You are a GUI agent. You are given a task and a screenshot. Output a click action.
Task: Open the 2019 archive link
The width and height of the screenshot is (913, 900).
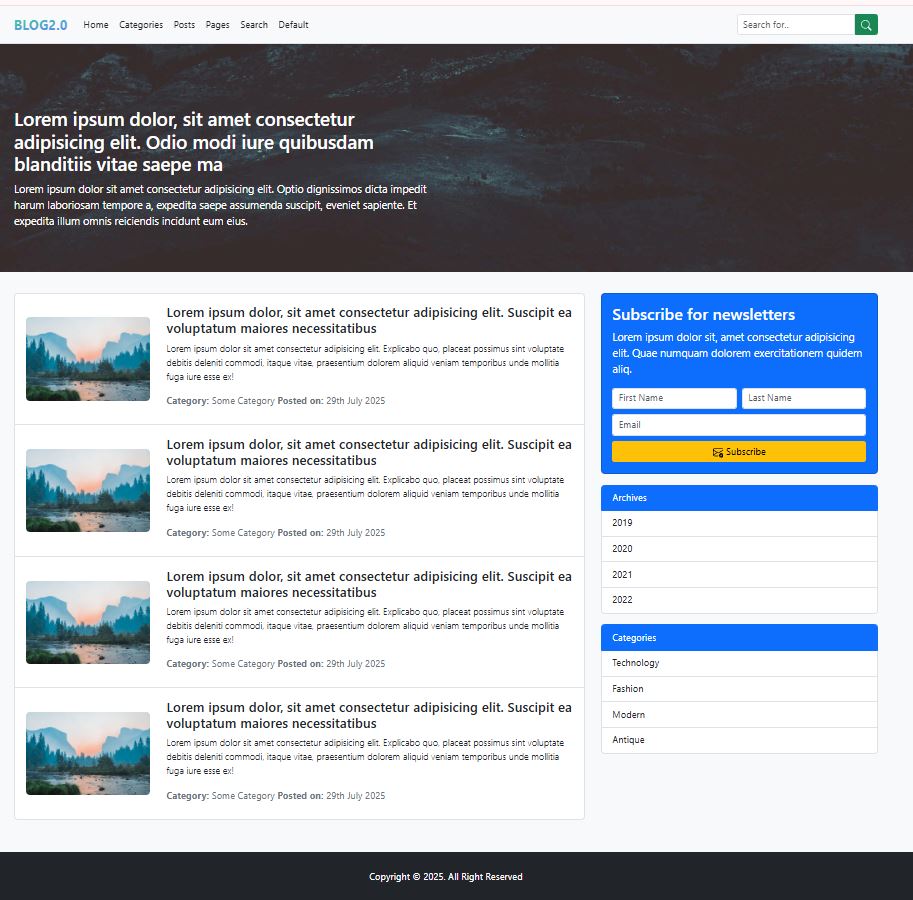point(622,522)
